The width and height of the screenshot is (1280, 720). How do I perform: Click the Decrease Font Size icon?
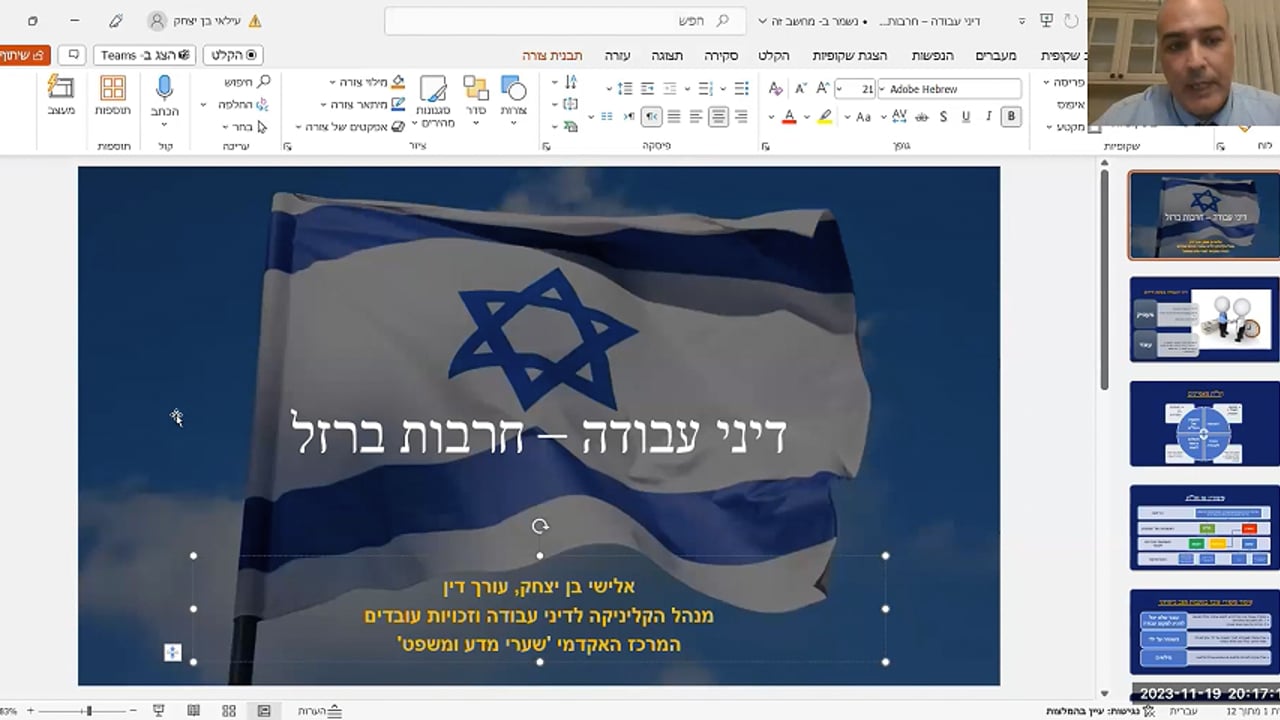802,88
